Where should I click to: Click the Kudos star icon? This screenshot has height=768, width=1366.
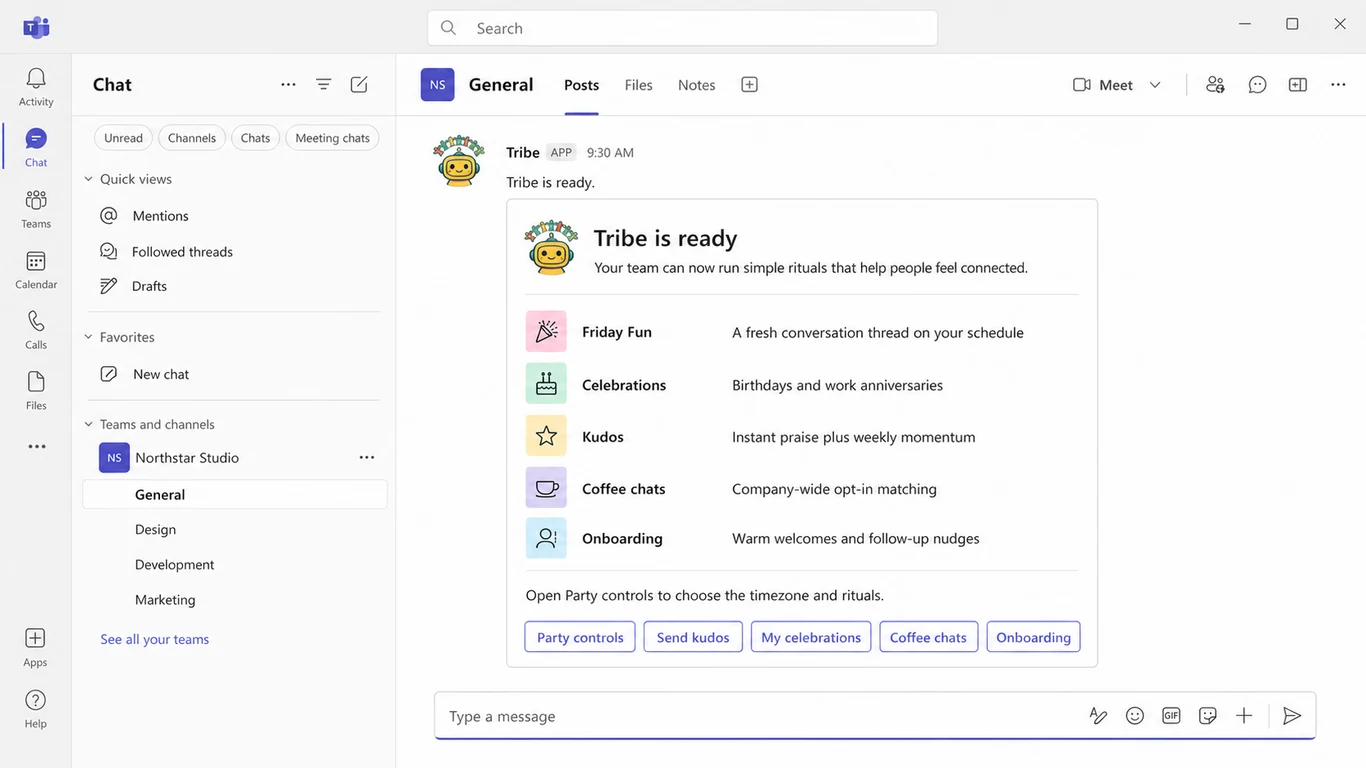pos(546,436)
